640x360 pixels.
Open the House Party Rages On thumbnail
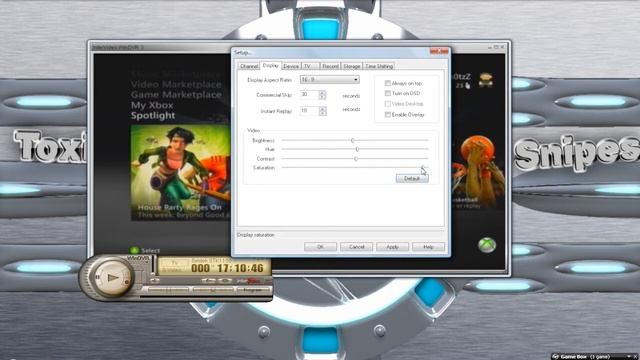(x=180, y=173)
